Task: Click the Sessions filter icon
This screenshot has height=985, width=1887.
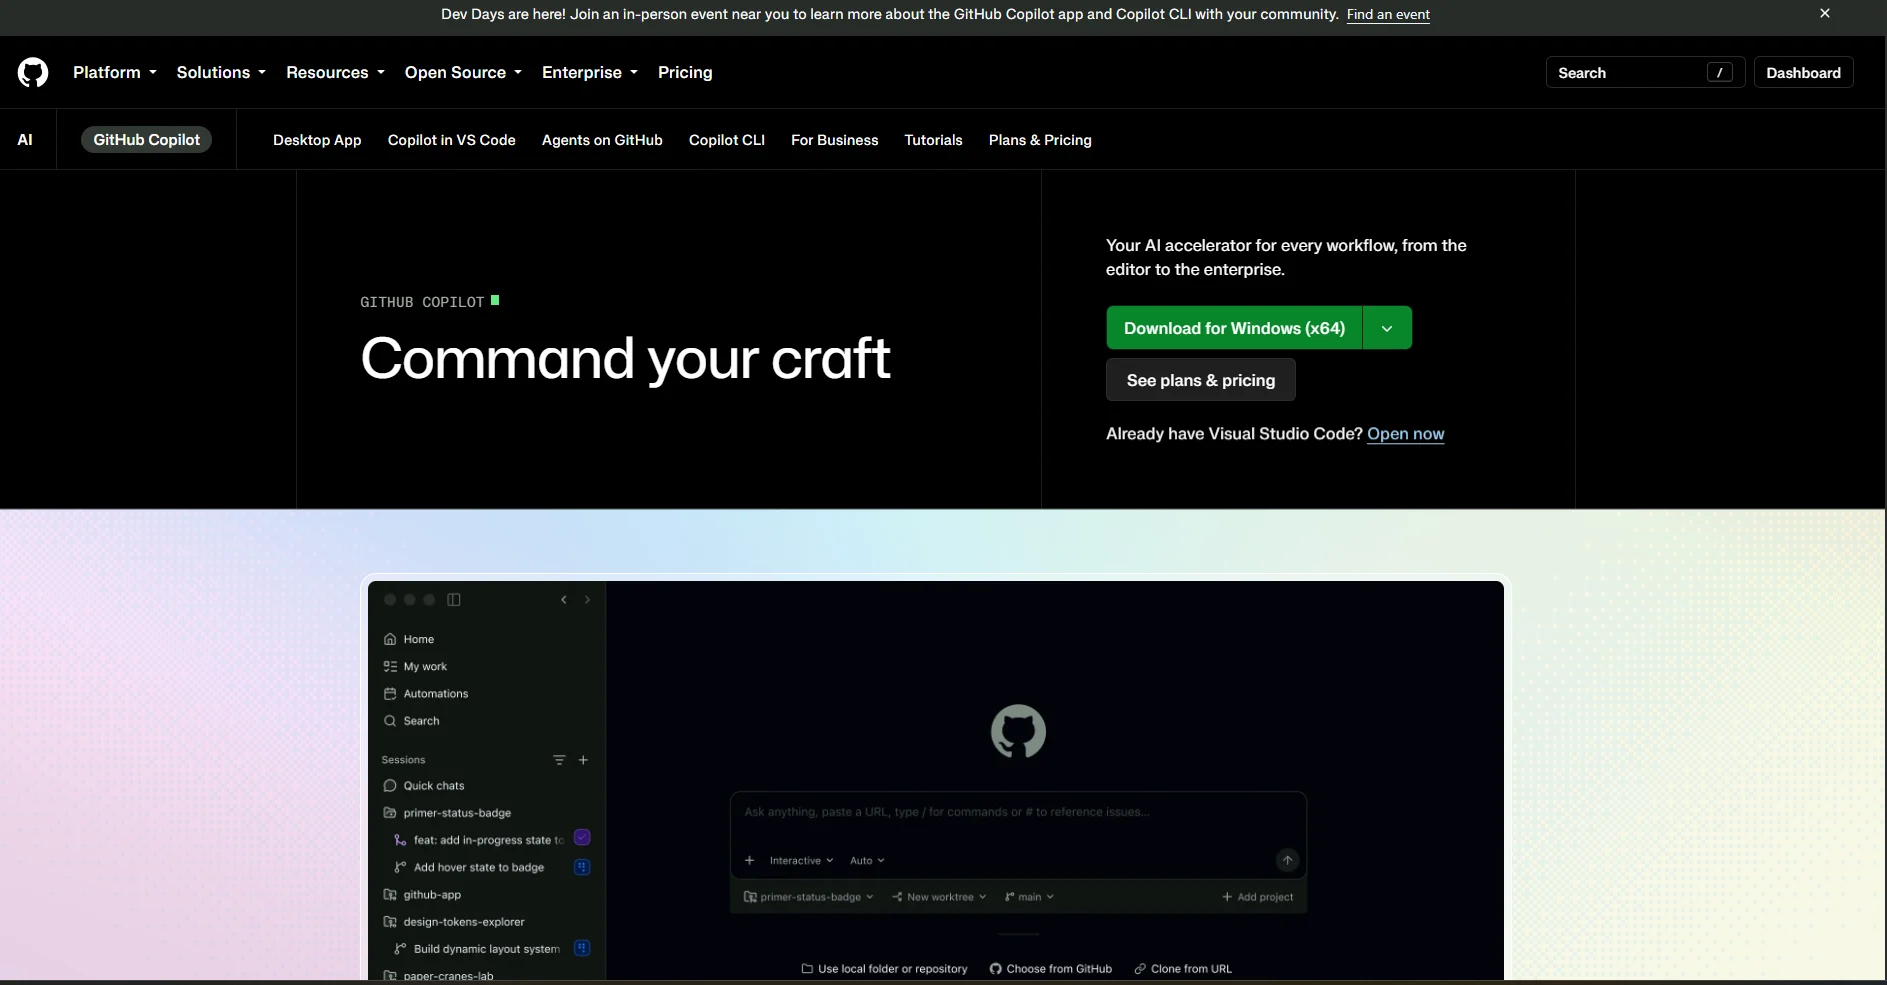Action: [559, 760]
